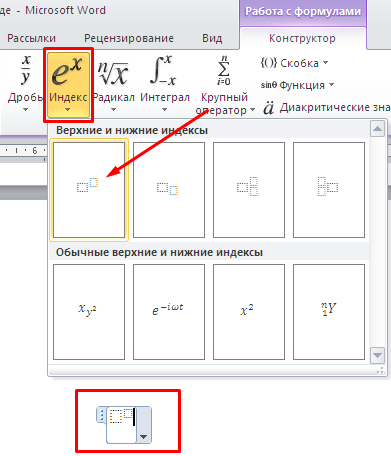Screen dimensions: 391x456
Task: Open Диакритические знаки accent menu
Action: pyautogui.click(x=327, y=108)
